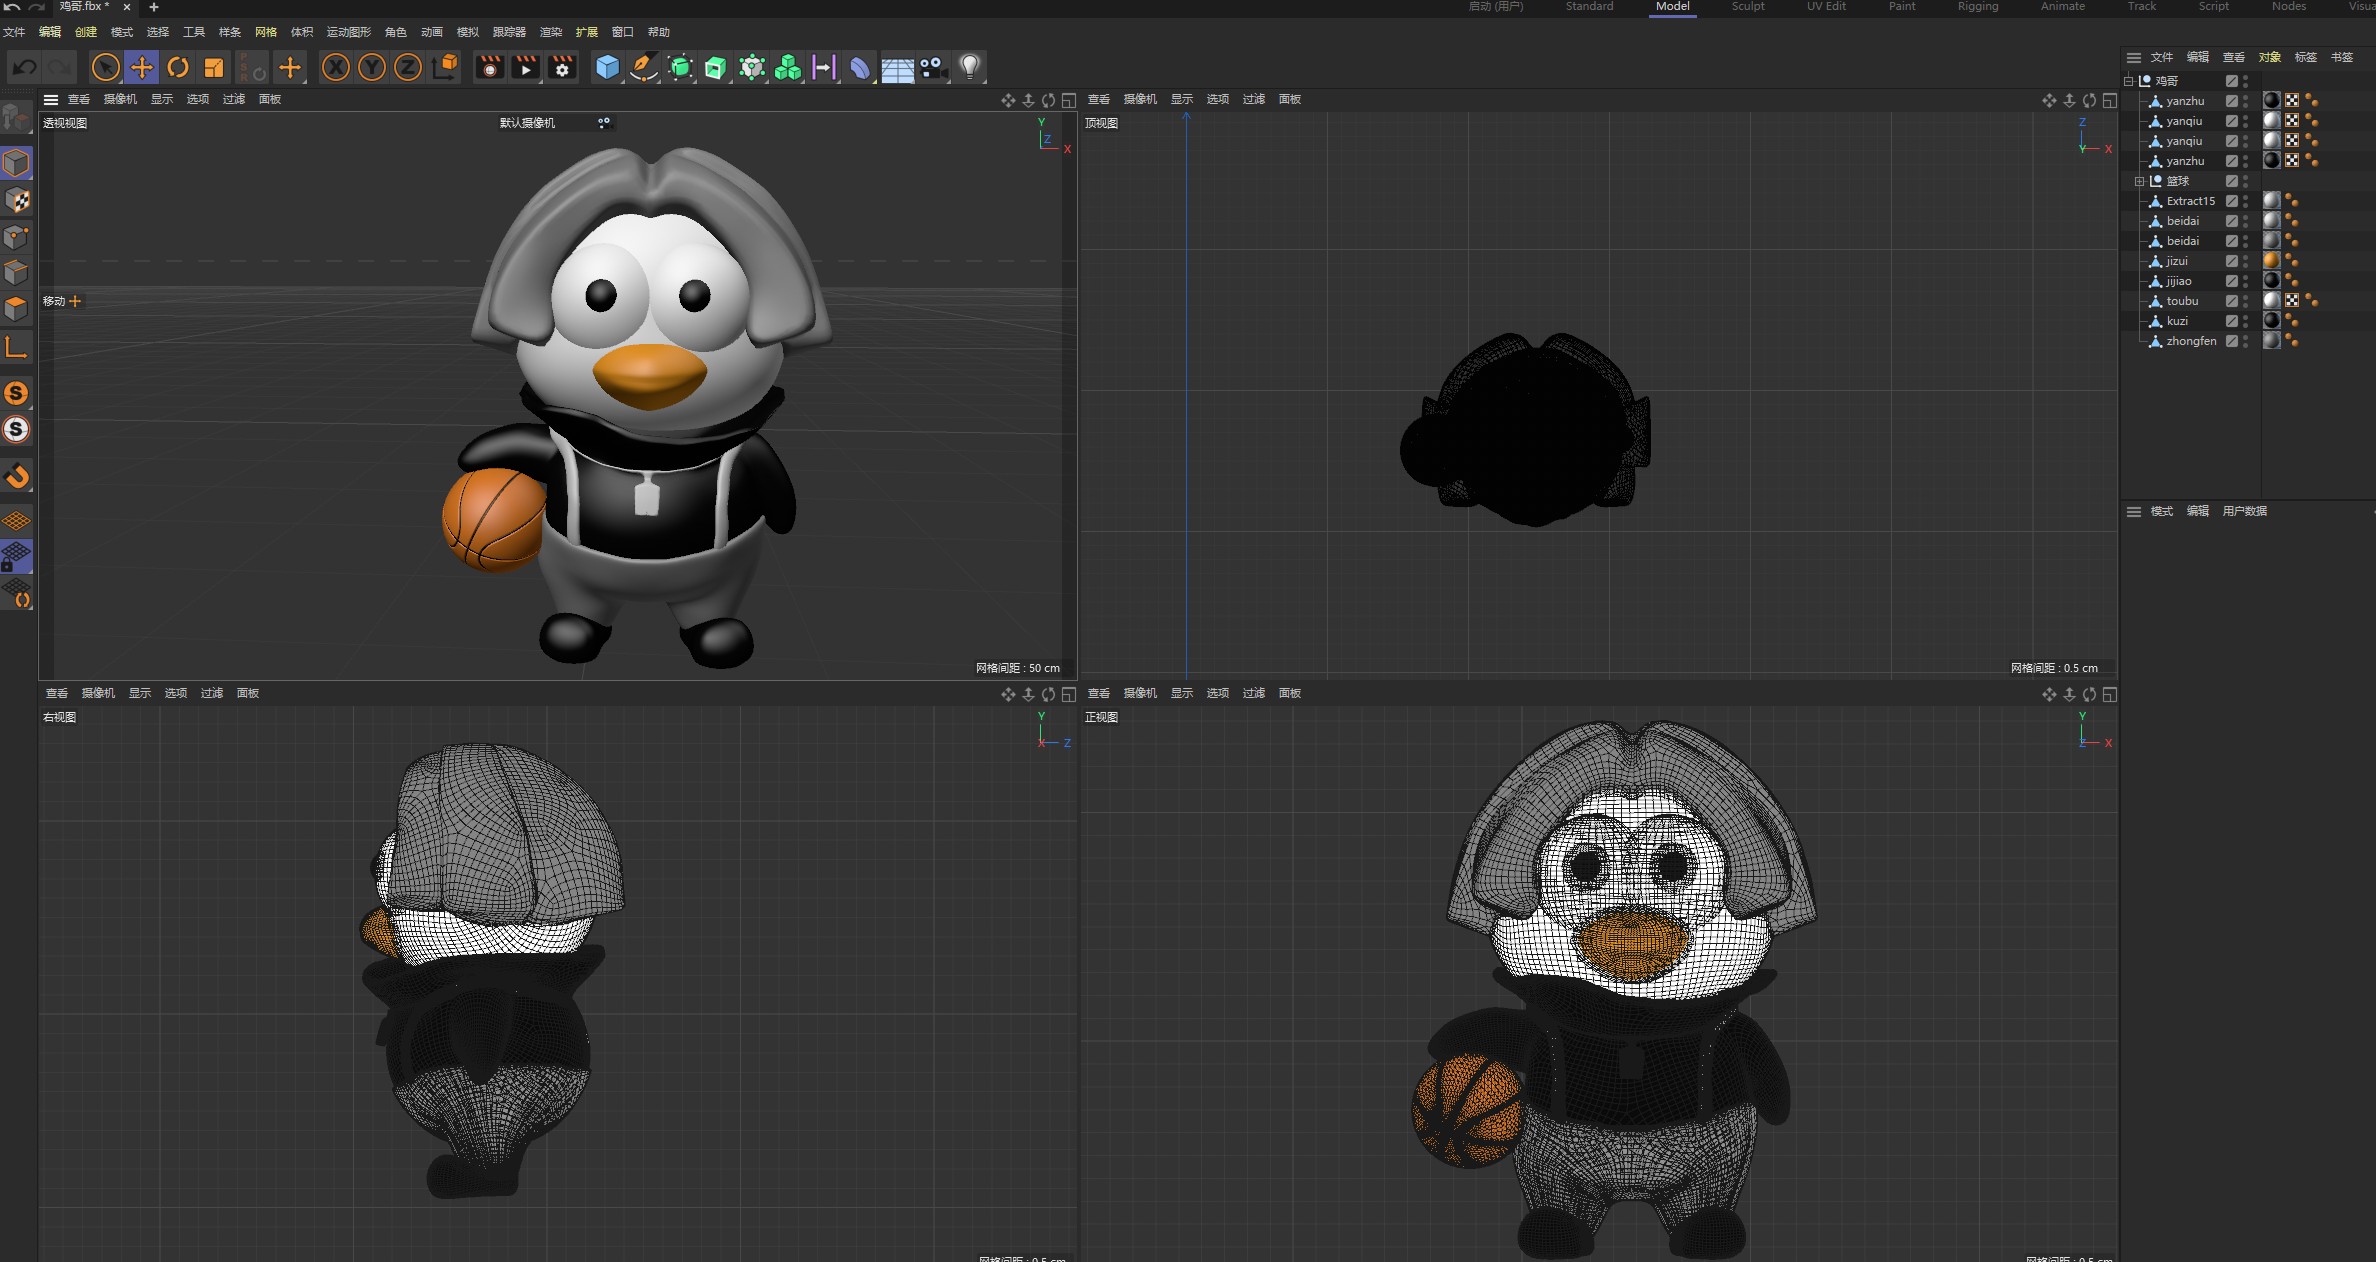Add a Light object
2376x1262 pixels.
pyautogui.click(x=969, y=67)
